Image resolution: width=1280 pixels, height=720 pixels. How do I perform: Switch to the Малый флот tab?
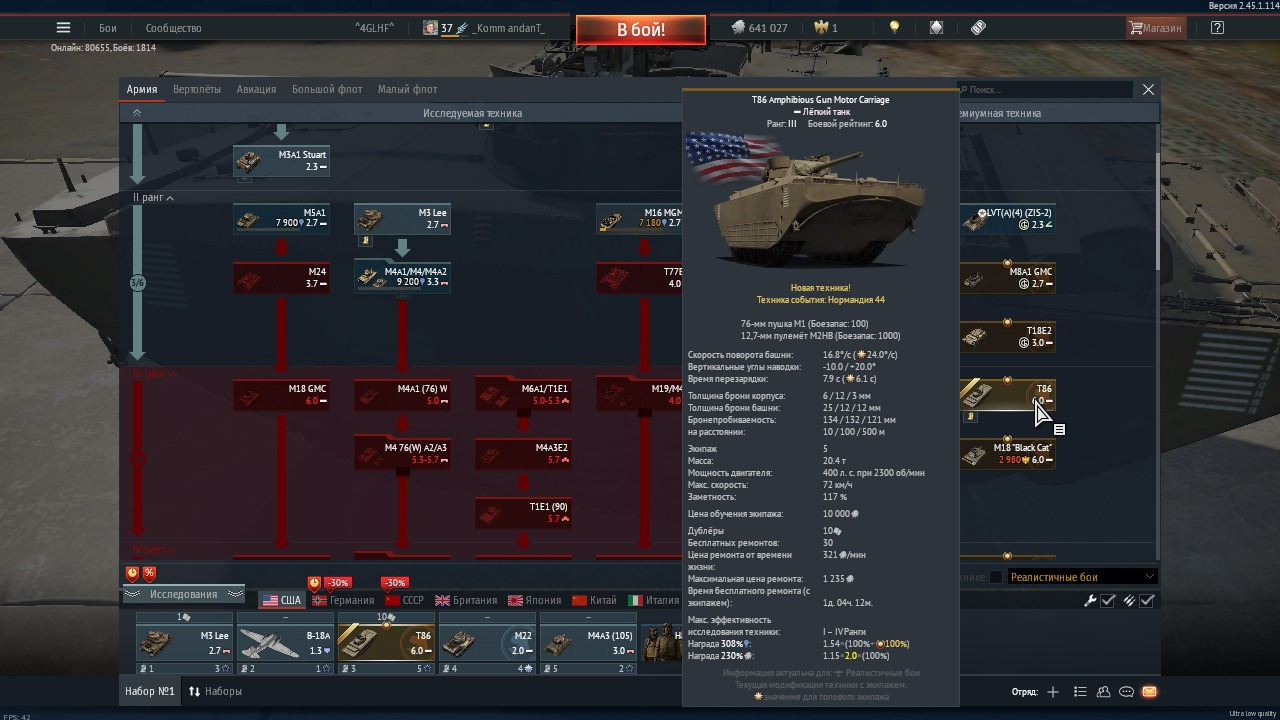tap(407, 89)
